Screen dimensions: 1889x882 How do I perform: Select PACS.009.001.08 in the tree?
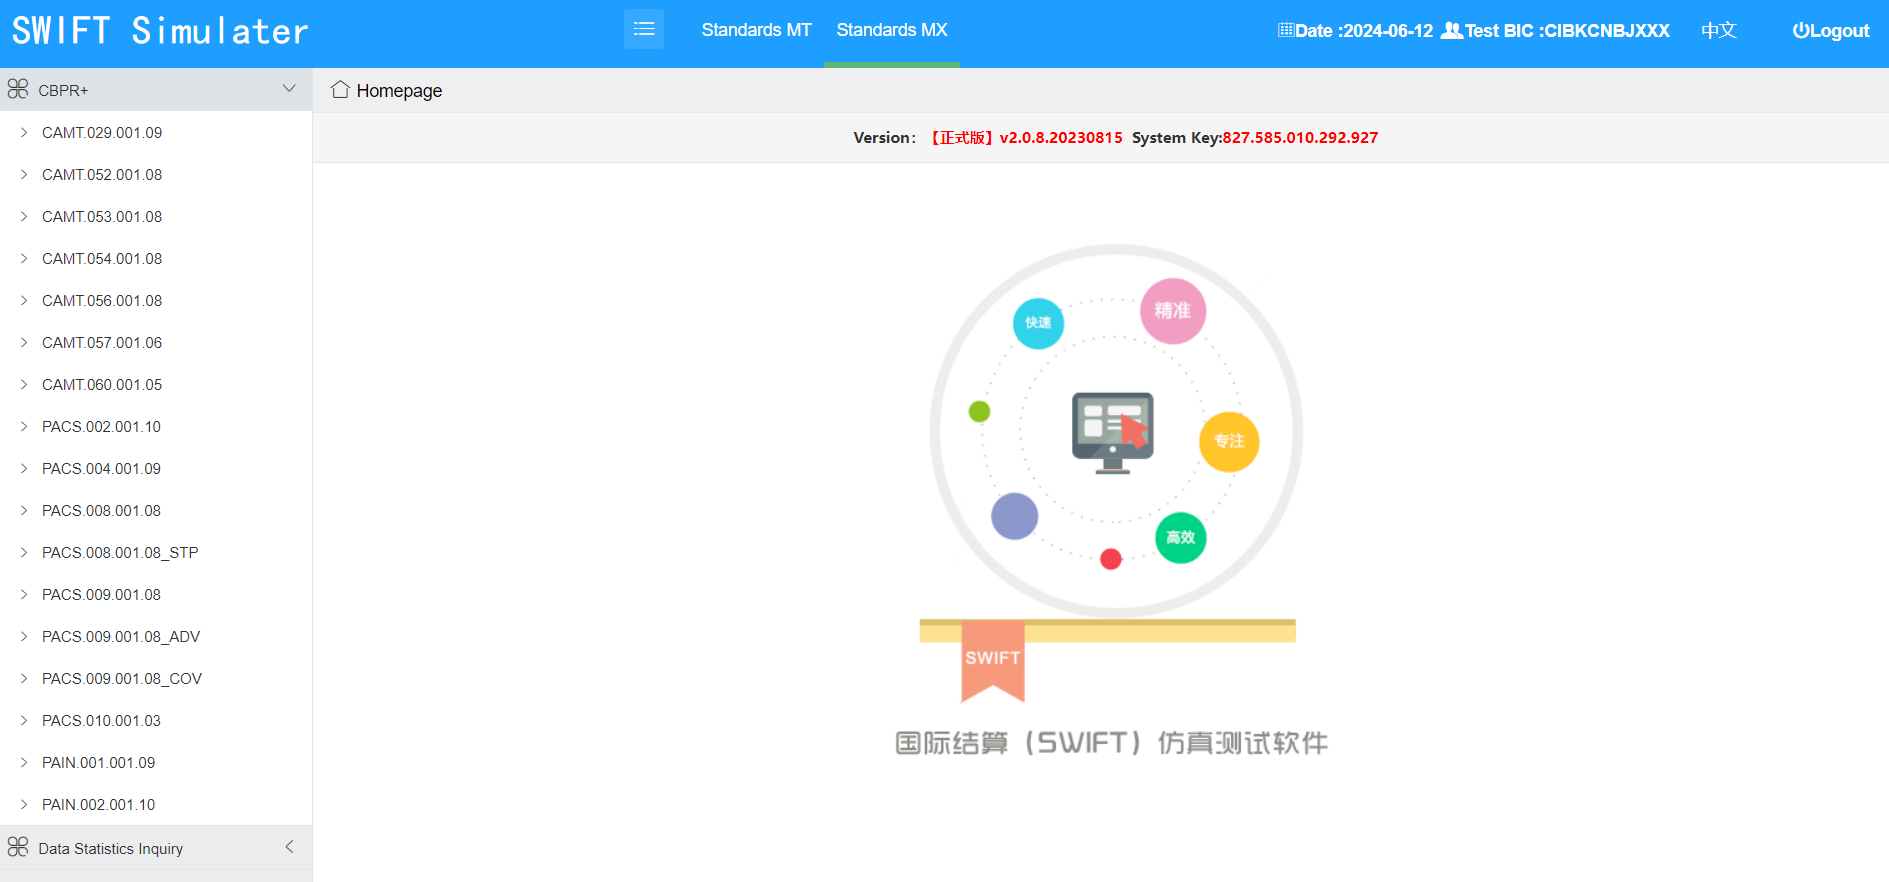pyautogui.click(x=101, y=594)
